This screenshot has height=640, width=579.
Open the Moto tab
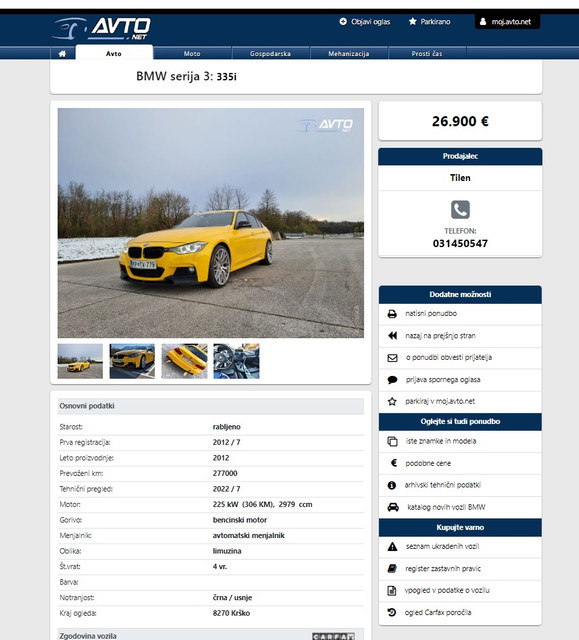(192, 53)
